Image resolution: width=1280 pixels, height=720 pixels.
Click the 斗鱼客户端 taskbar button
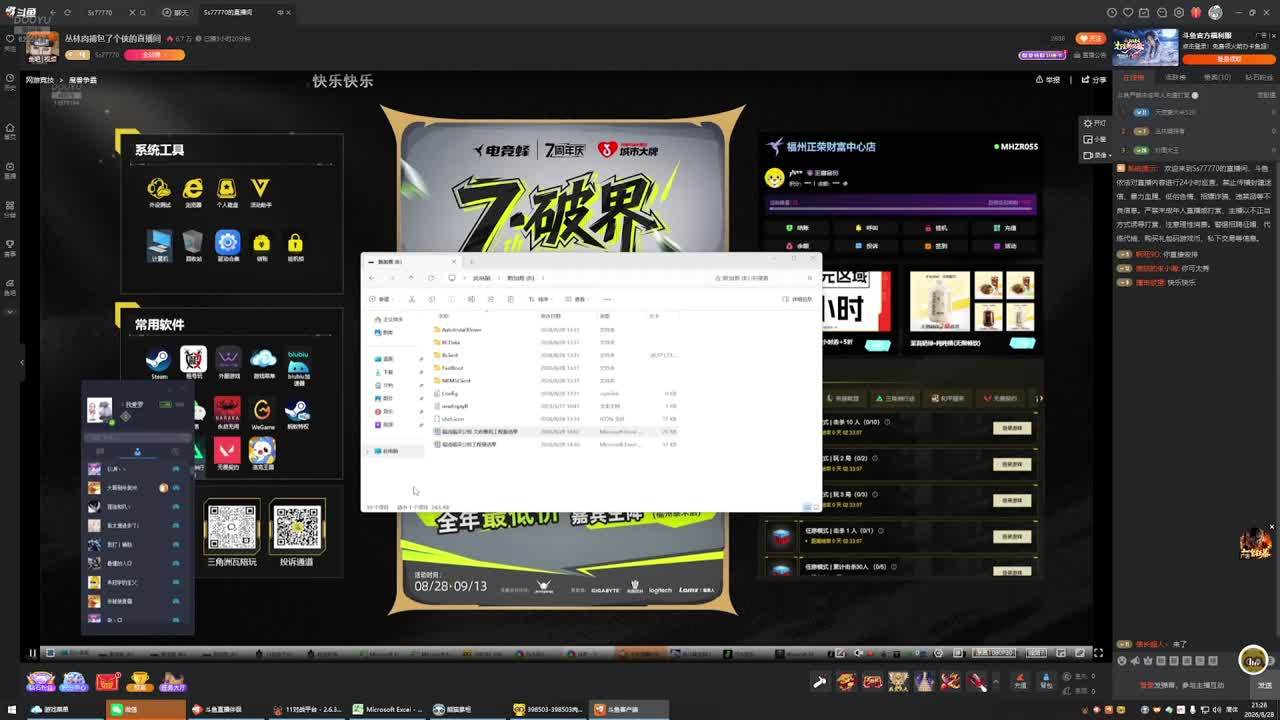tap(630, 709)
